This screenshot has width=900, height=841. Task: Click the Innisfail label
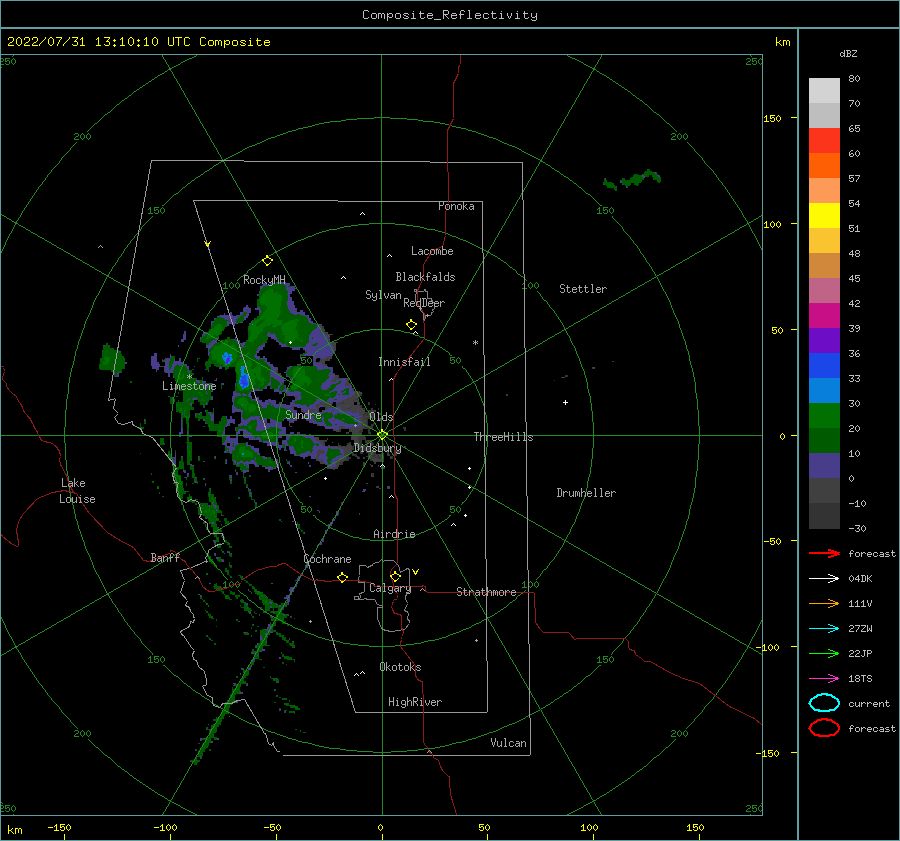point(404,362)
